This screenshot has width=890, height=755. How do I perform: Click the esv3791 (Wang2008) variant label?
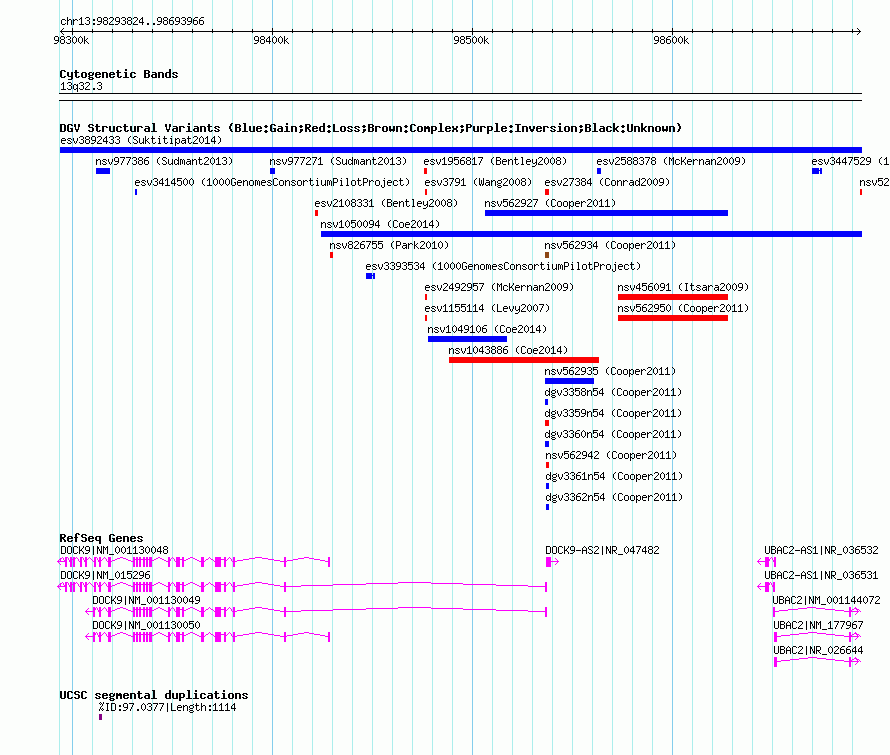(478, 182)
